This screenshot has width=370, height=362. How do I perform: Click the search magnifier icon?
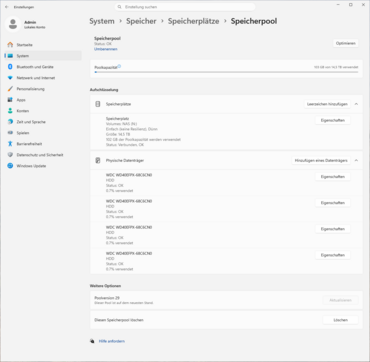(x=120, y=7)
